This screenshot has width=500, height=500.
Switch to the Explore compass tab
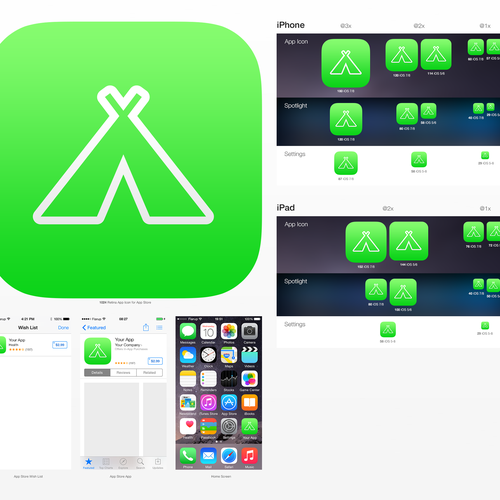[x=123, y=463]
